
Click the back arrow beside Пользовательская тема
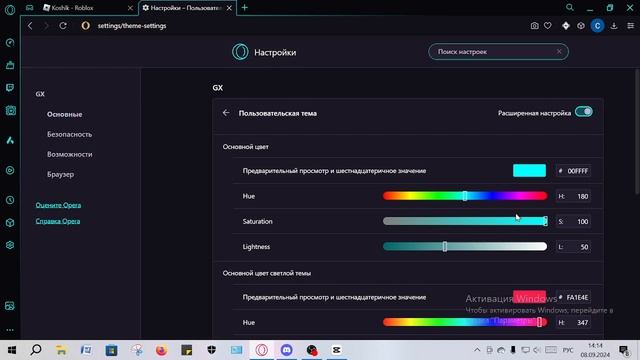(x=226, y=113)
